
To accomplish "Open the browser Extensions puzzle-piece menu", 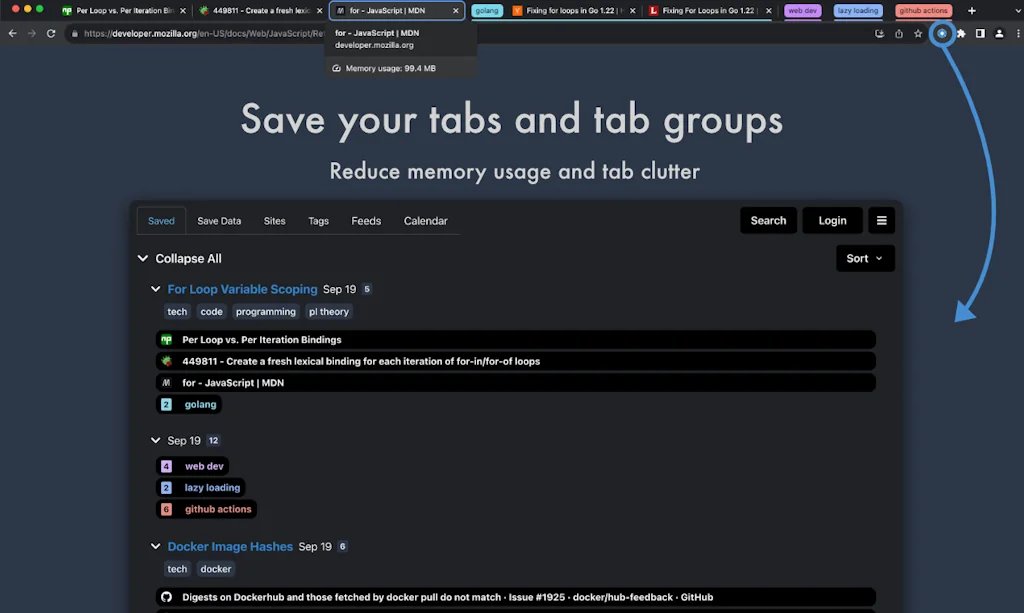I will (959, 33).
